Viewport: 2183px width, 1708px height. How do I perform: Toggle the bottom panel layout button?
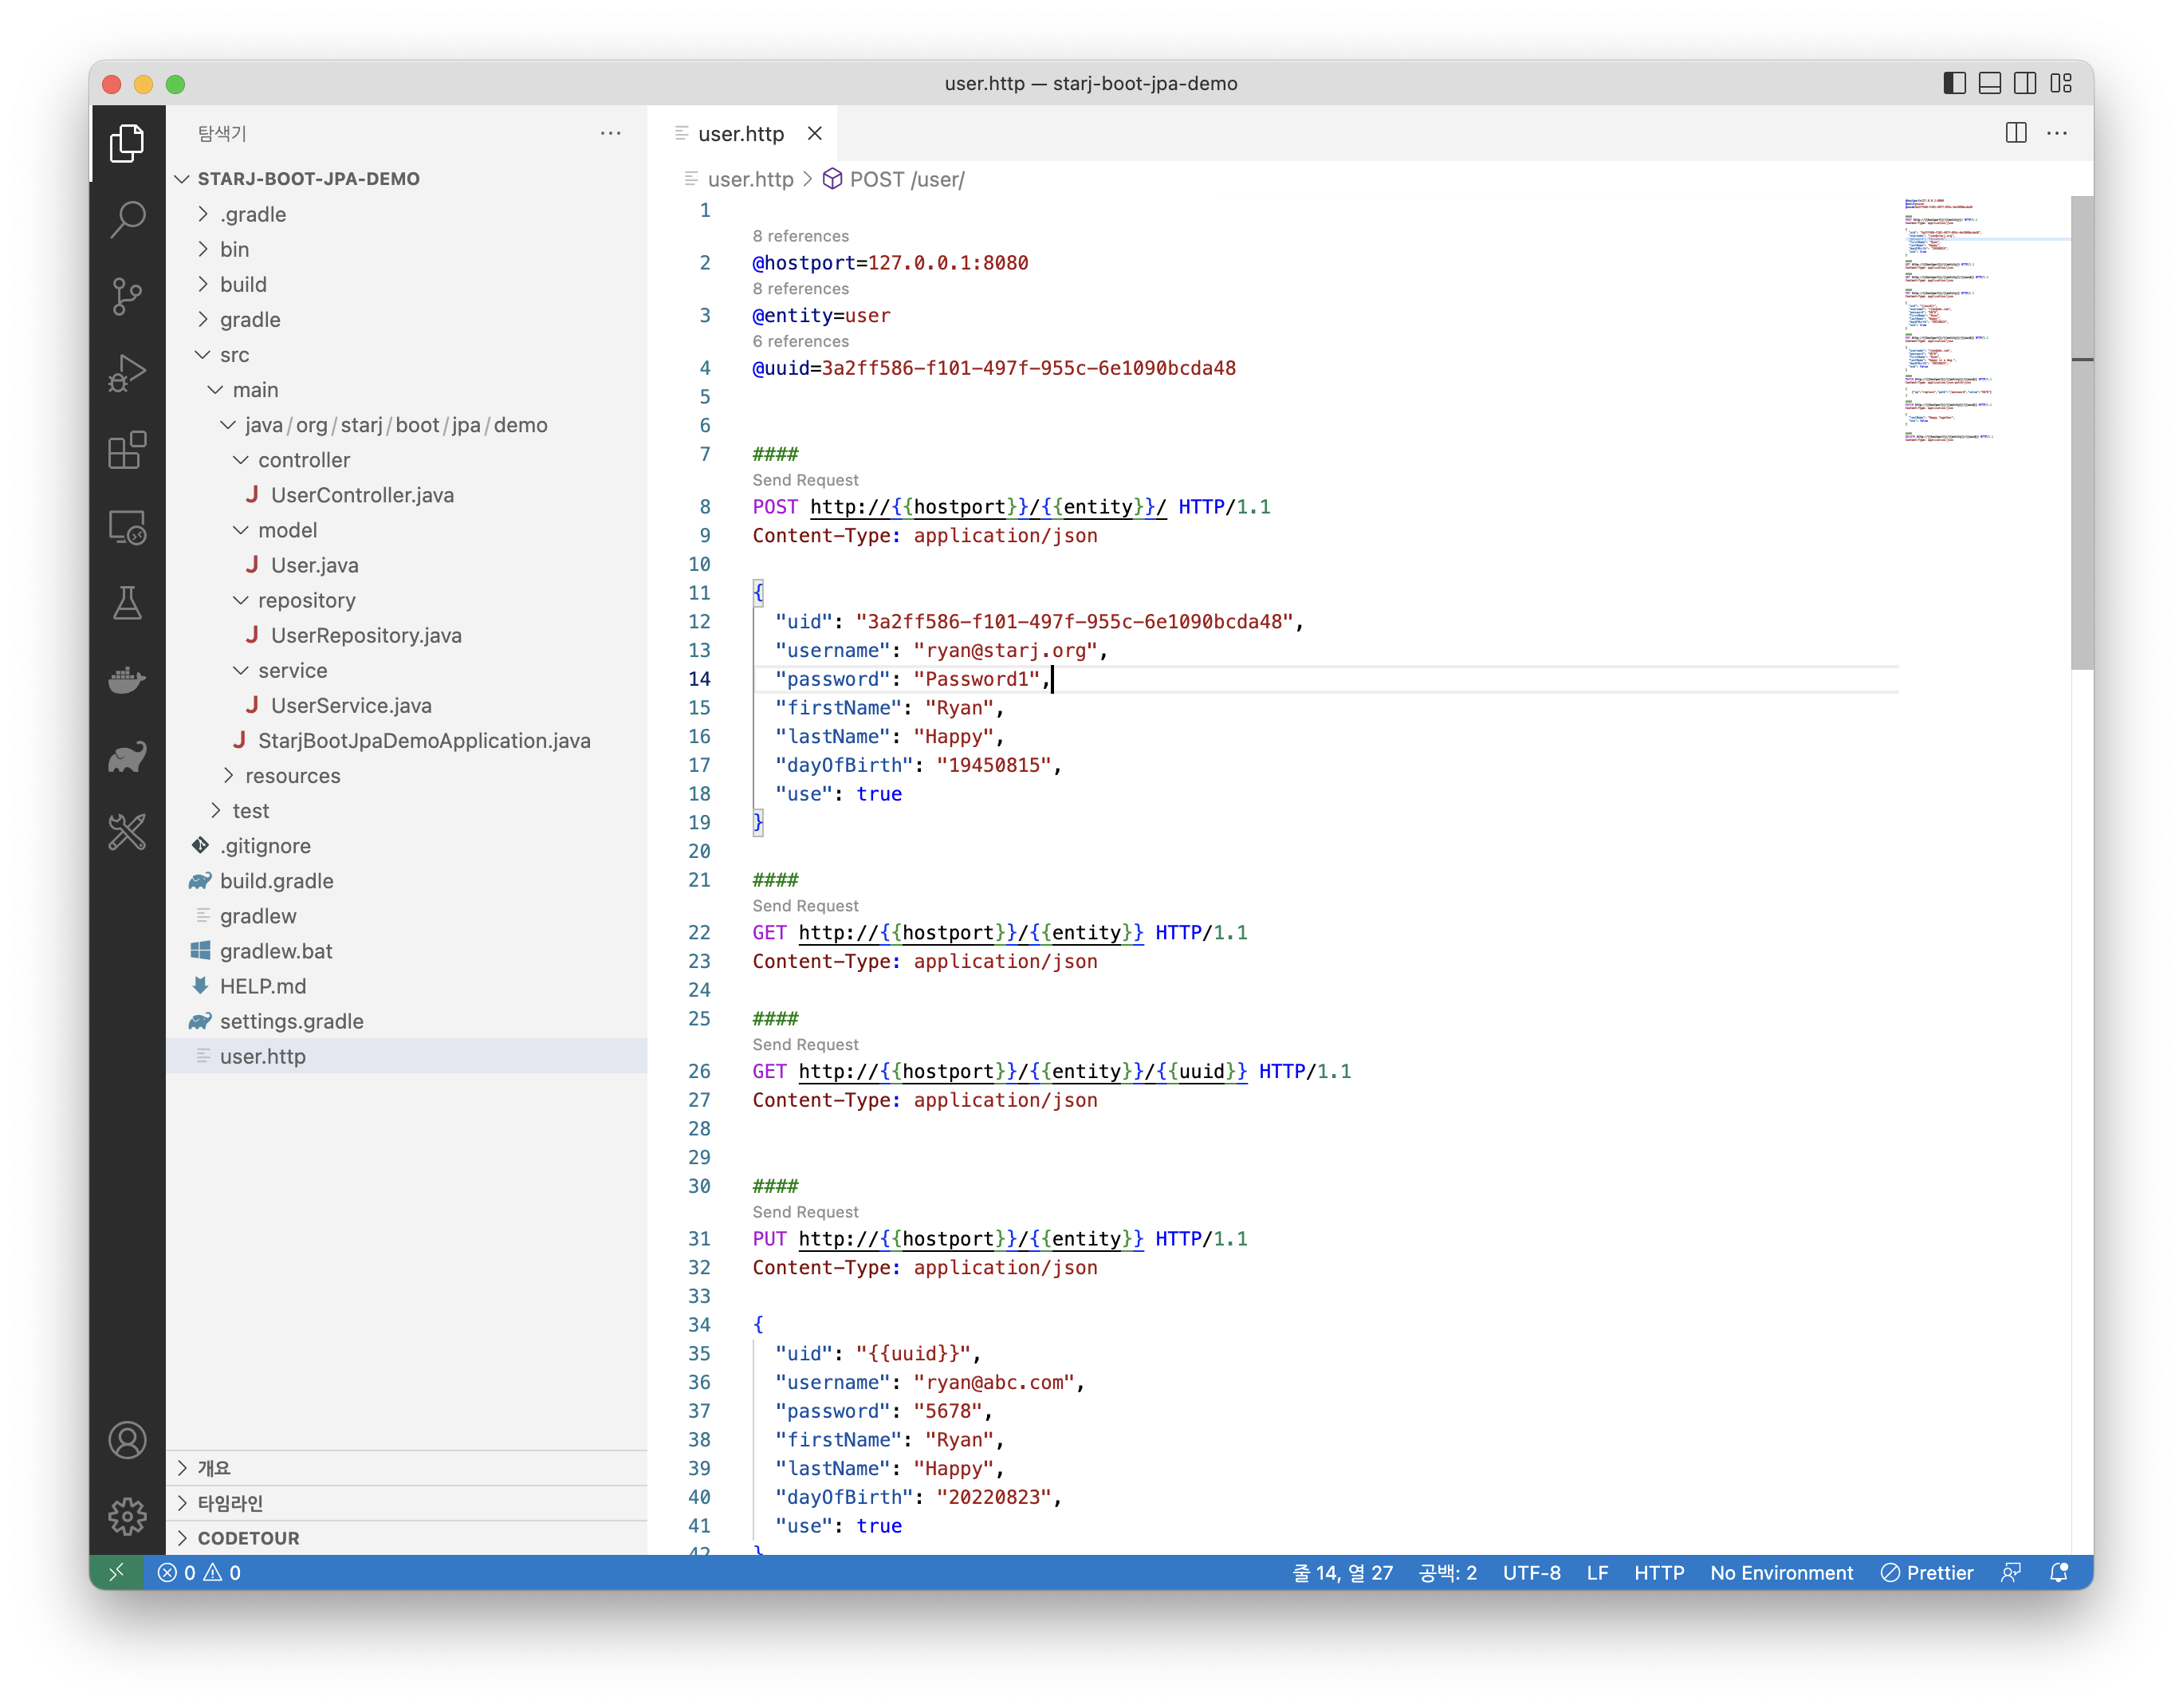coord(1989,83)
